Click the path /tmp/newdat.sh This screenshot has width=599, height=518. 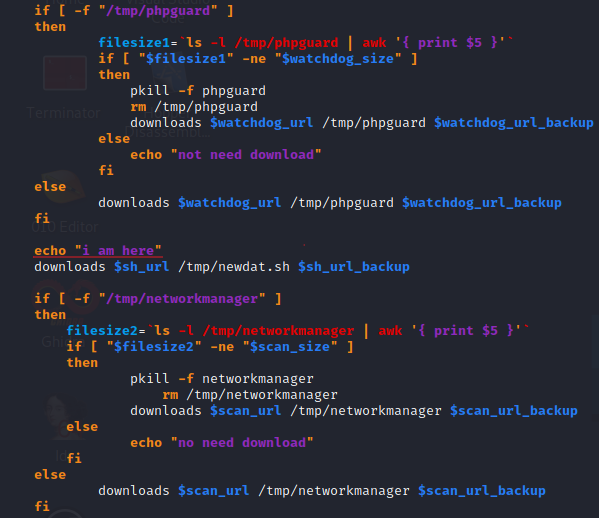click(x=234, y=267)
